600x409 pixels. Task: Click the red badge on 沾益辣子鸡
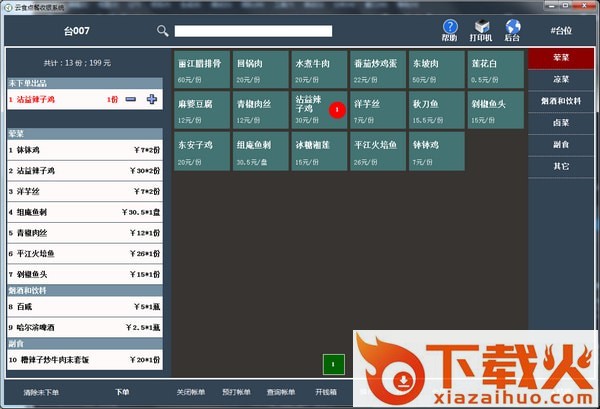coord(336,108)
